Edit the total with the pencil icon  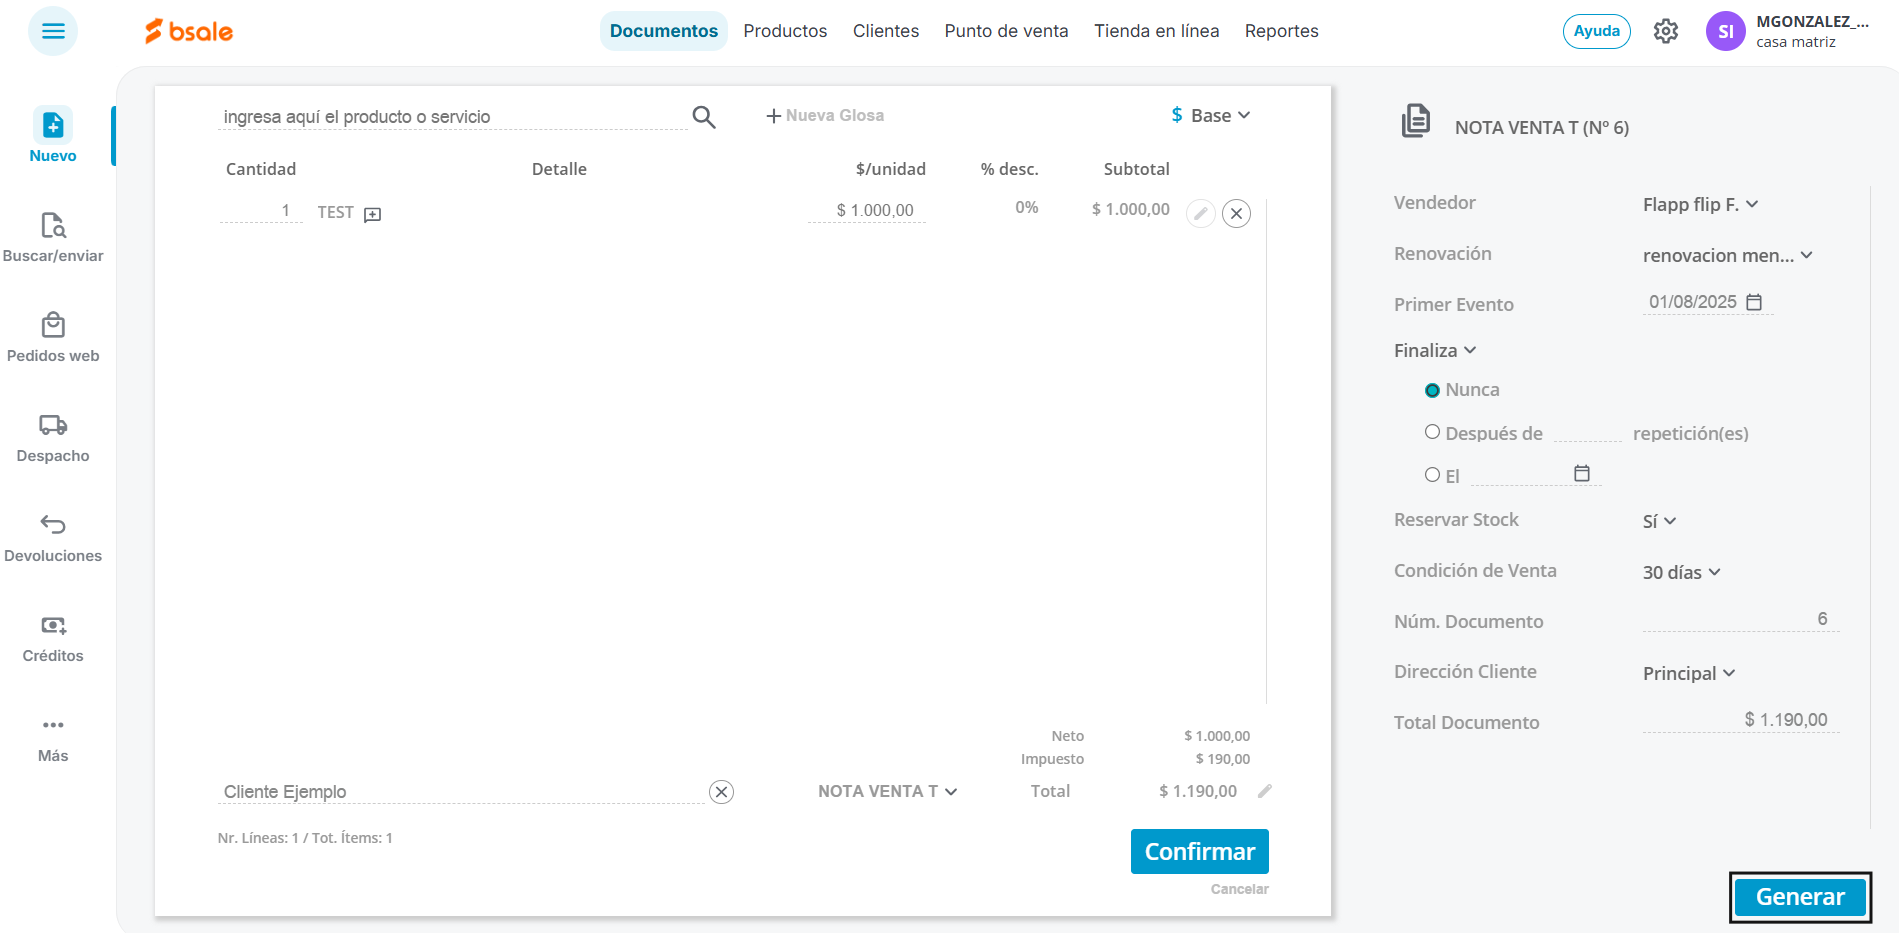click(x=1265, y=791)
